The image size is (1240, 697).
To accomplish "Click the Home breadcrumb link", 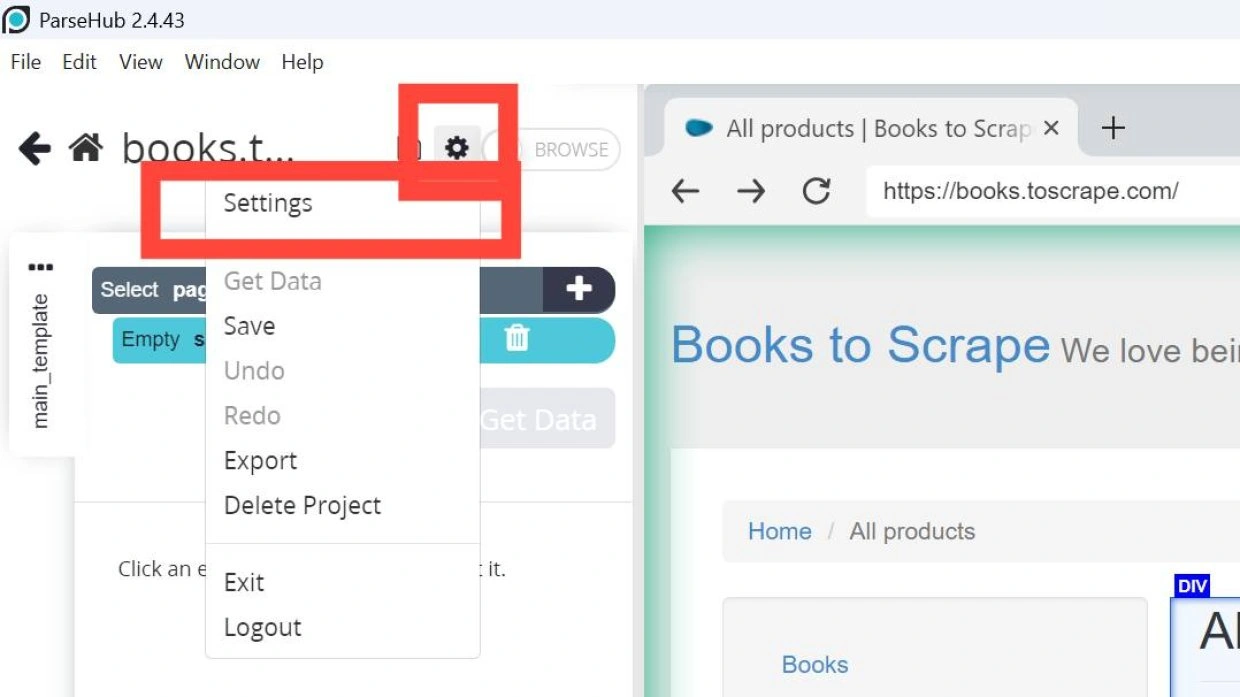I will (779, 531).
